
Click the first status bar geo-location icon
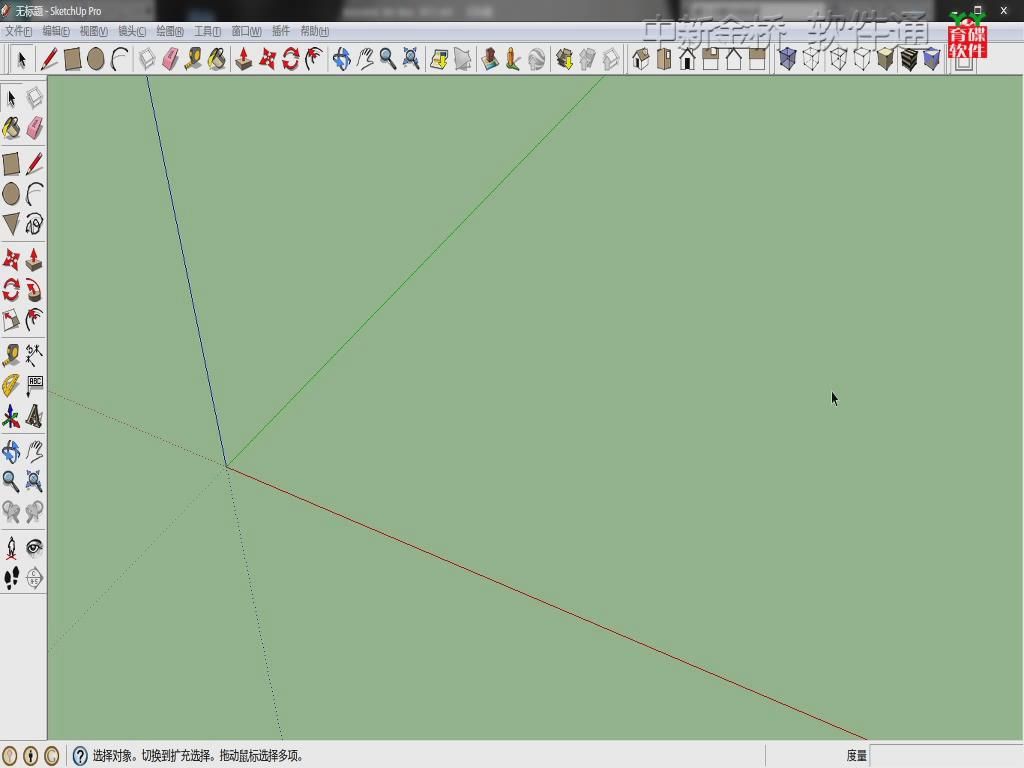coord(9,756)
